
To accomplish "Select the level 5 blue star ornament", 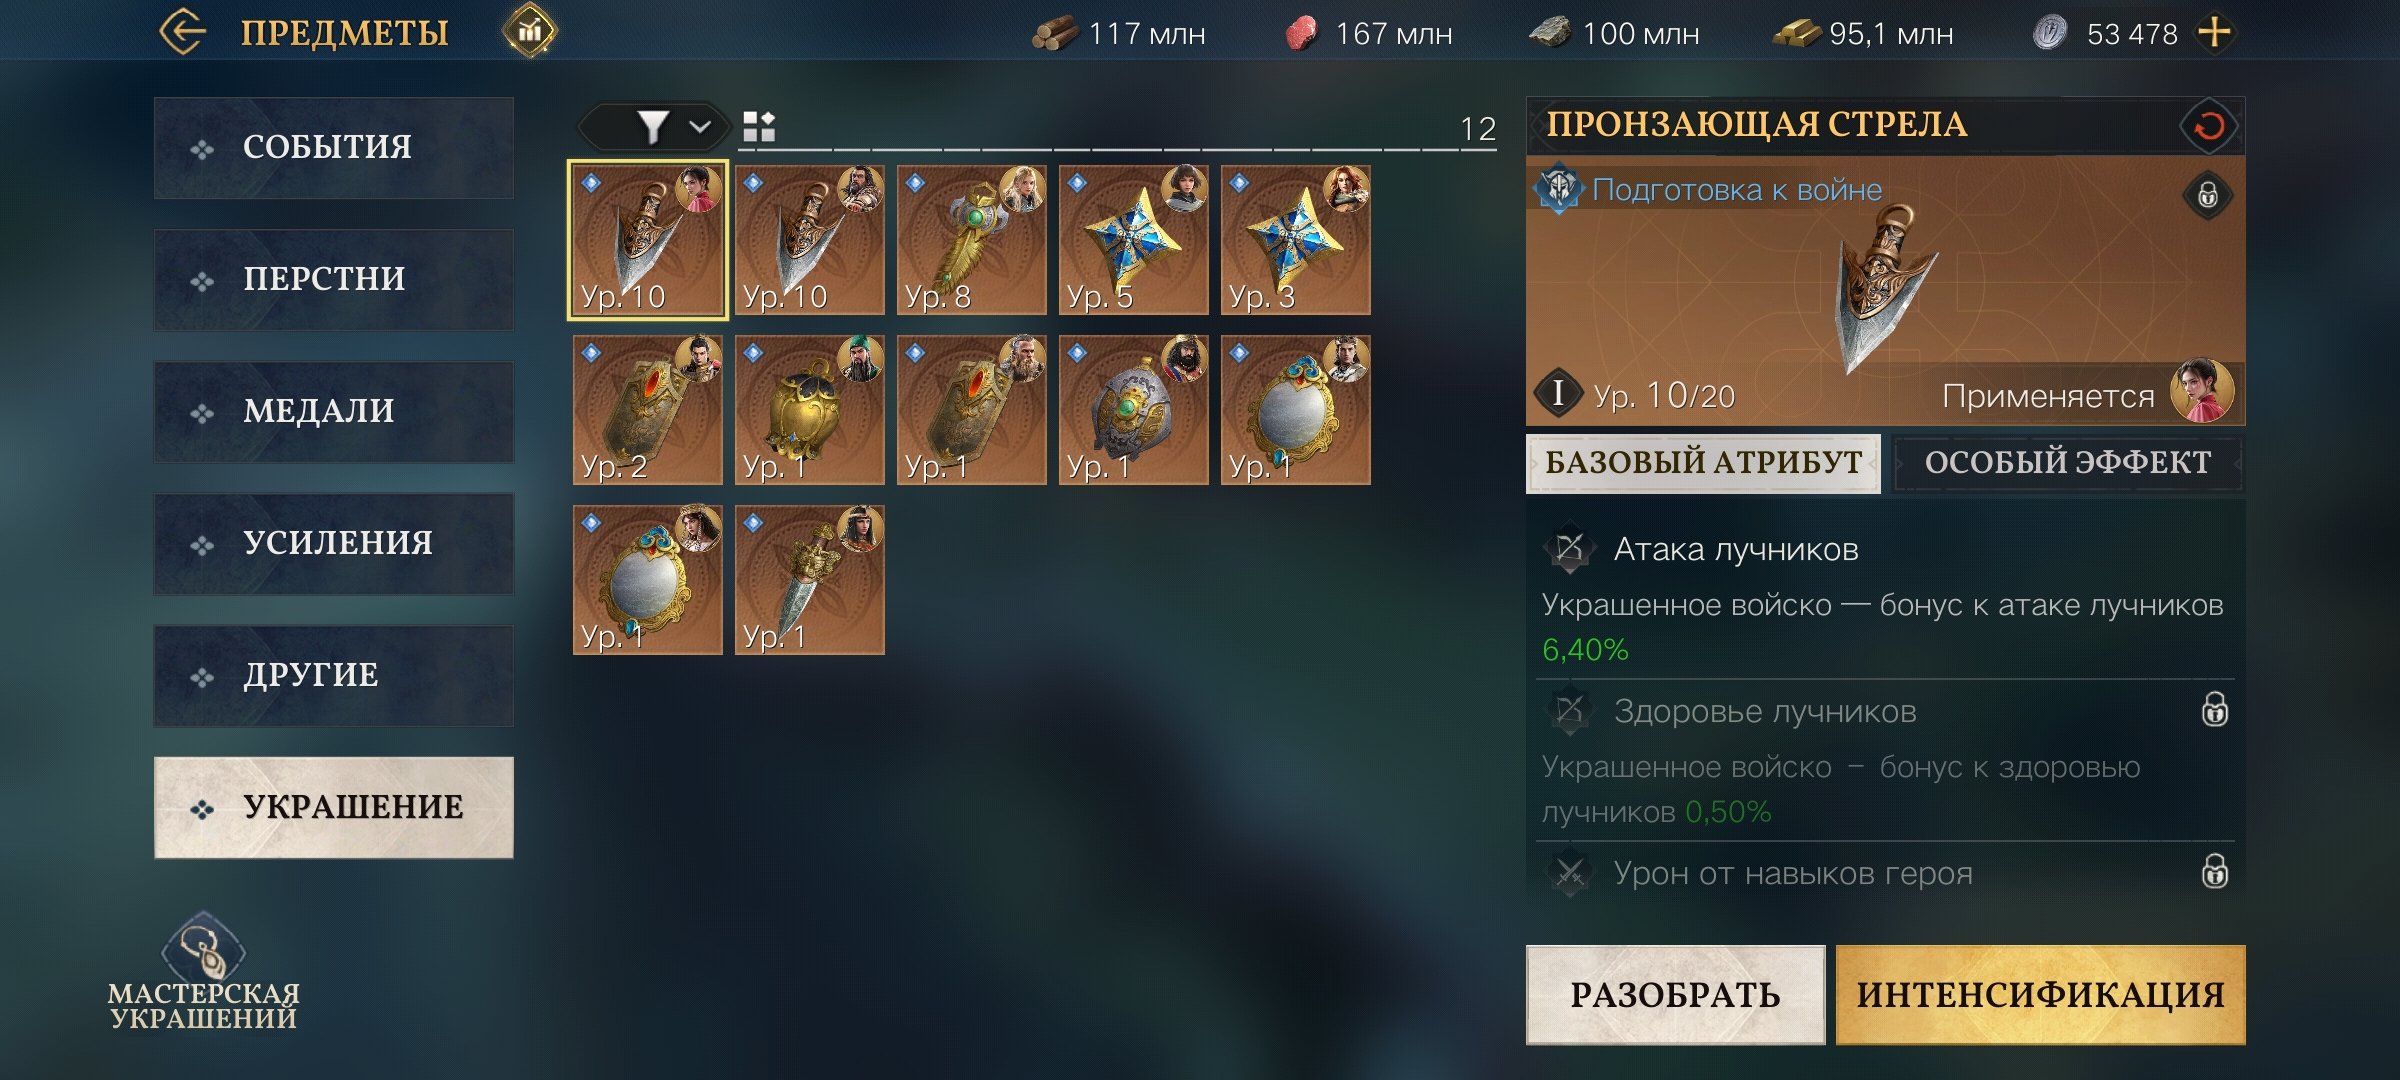I will [1134, 240].
